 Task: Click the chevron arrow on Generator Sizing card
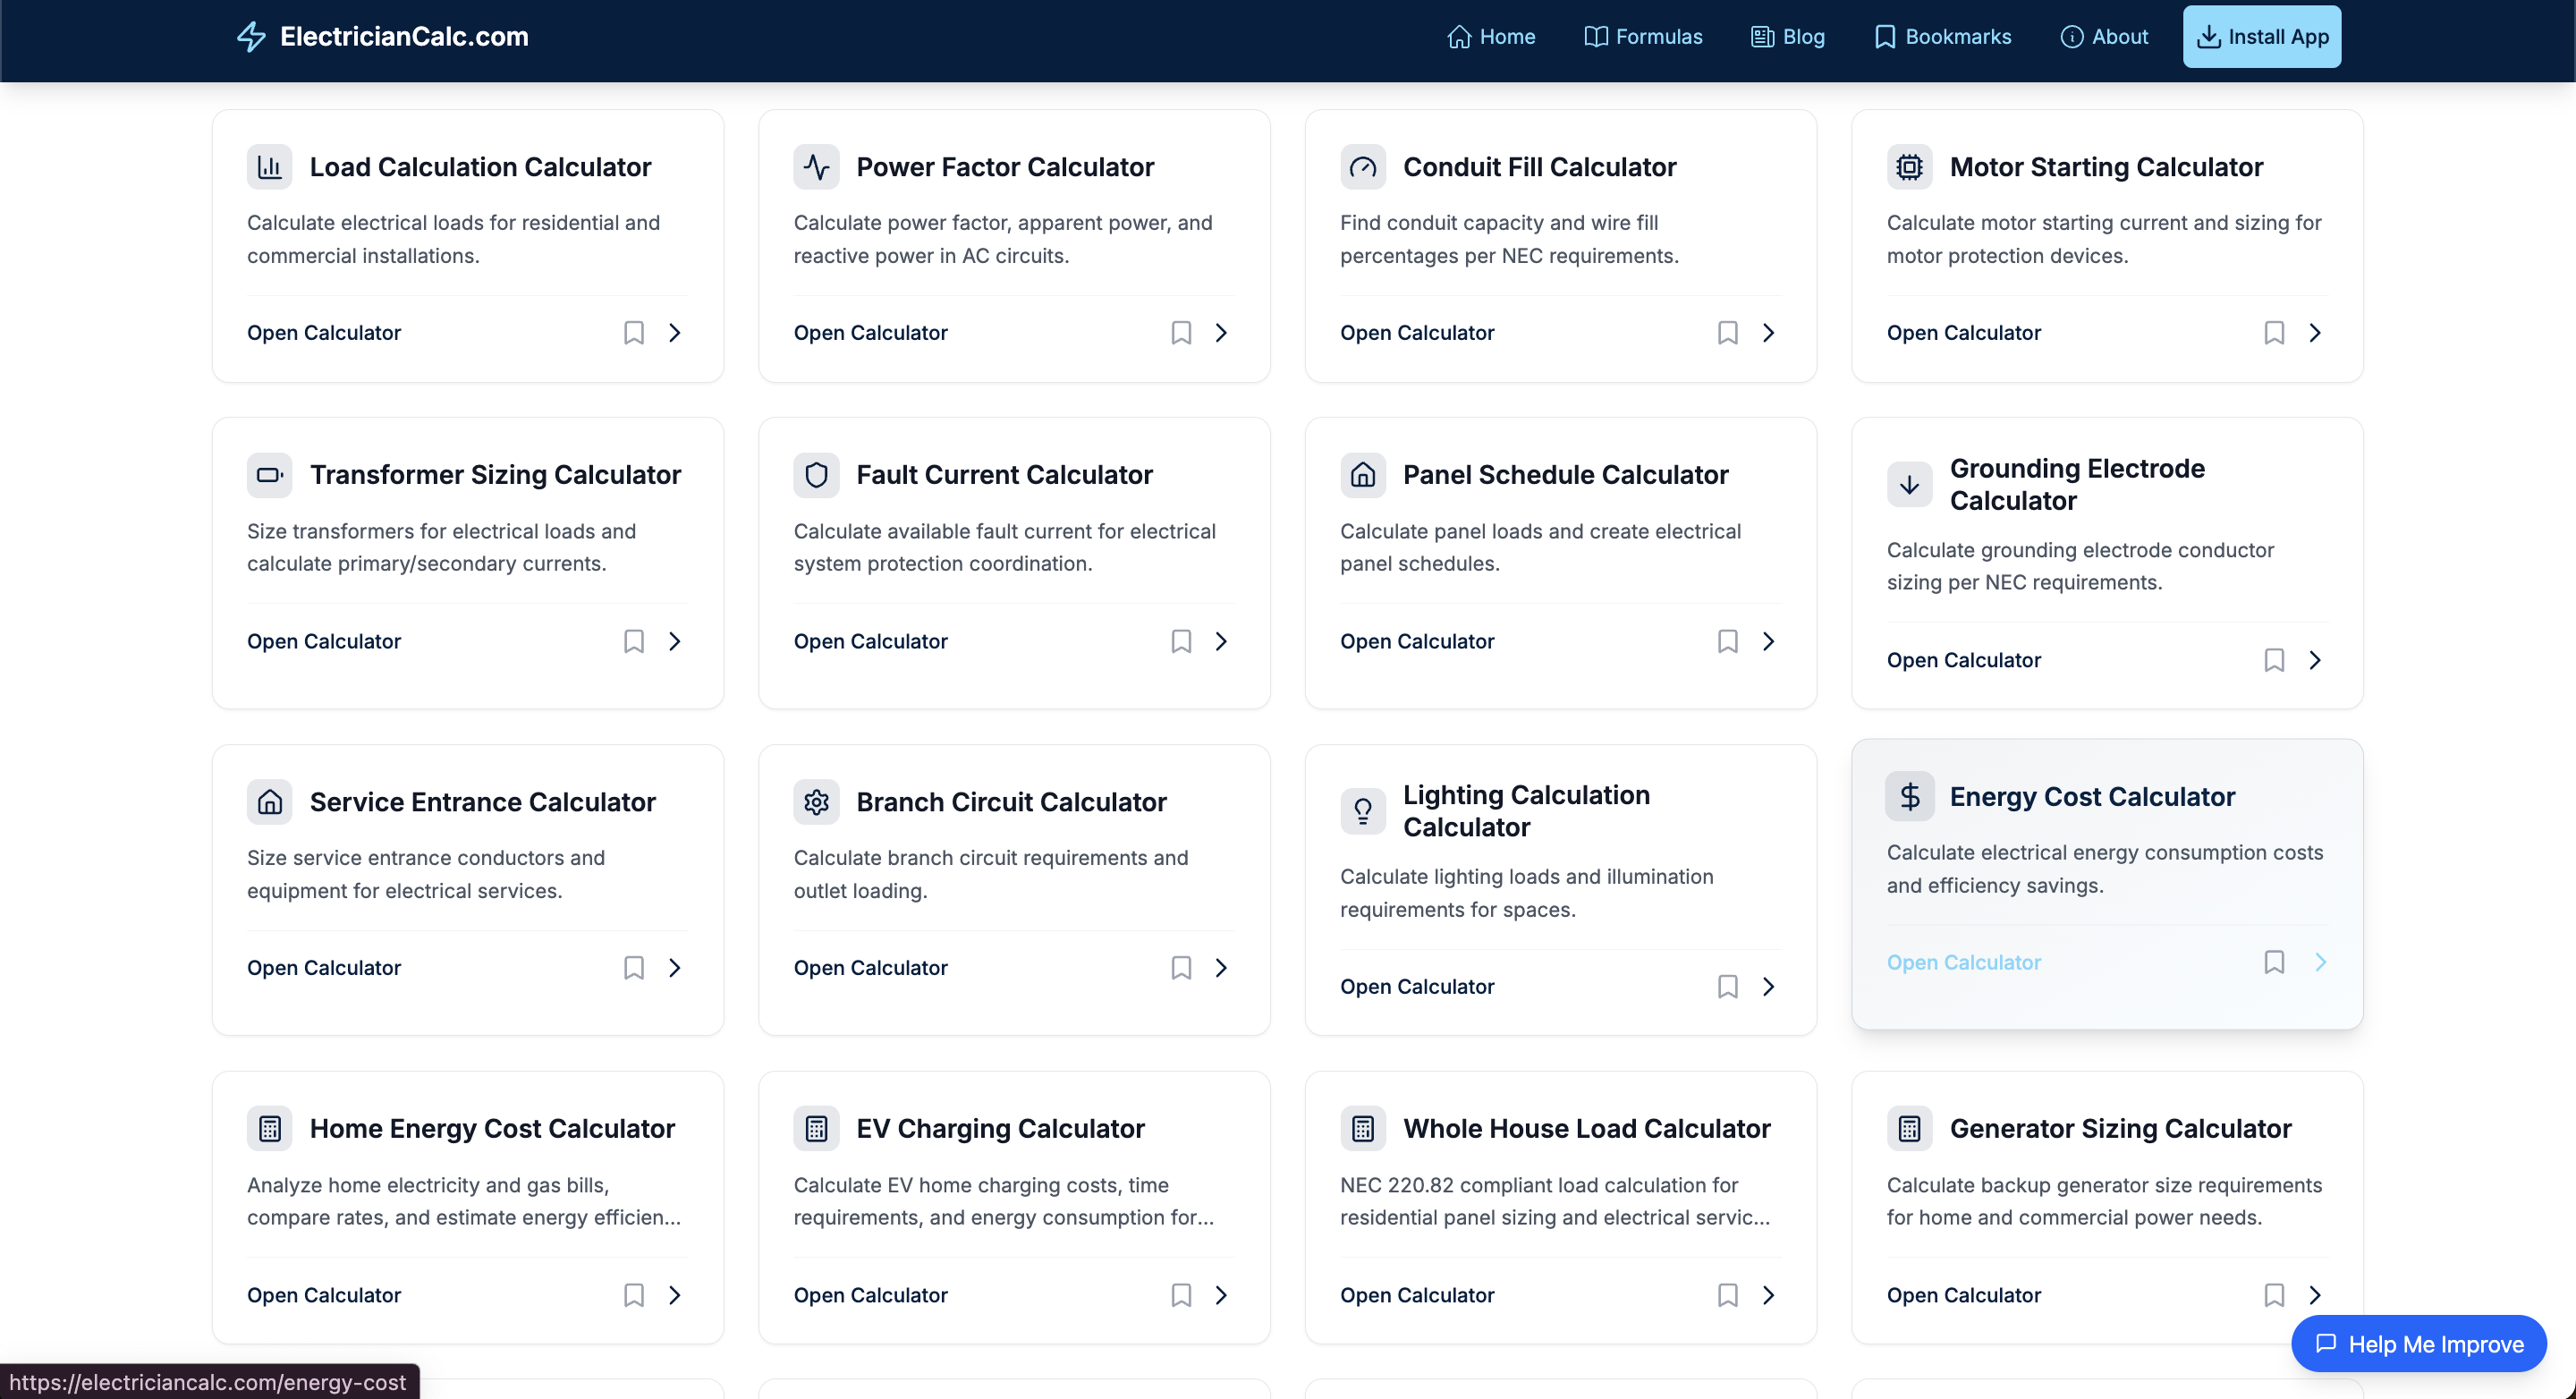coord(2315,1295)
